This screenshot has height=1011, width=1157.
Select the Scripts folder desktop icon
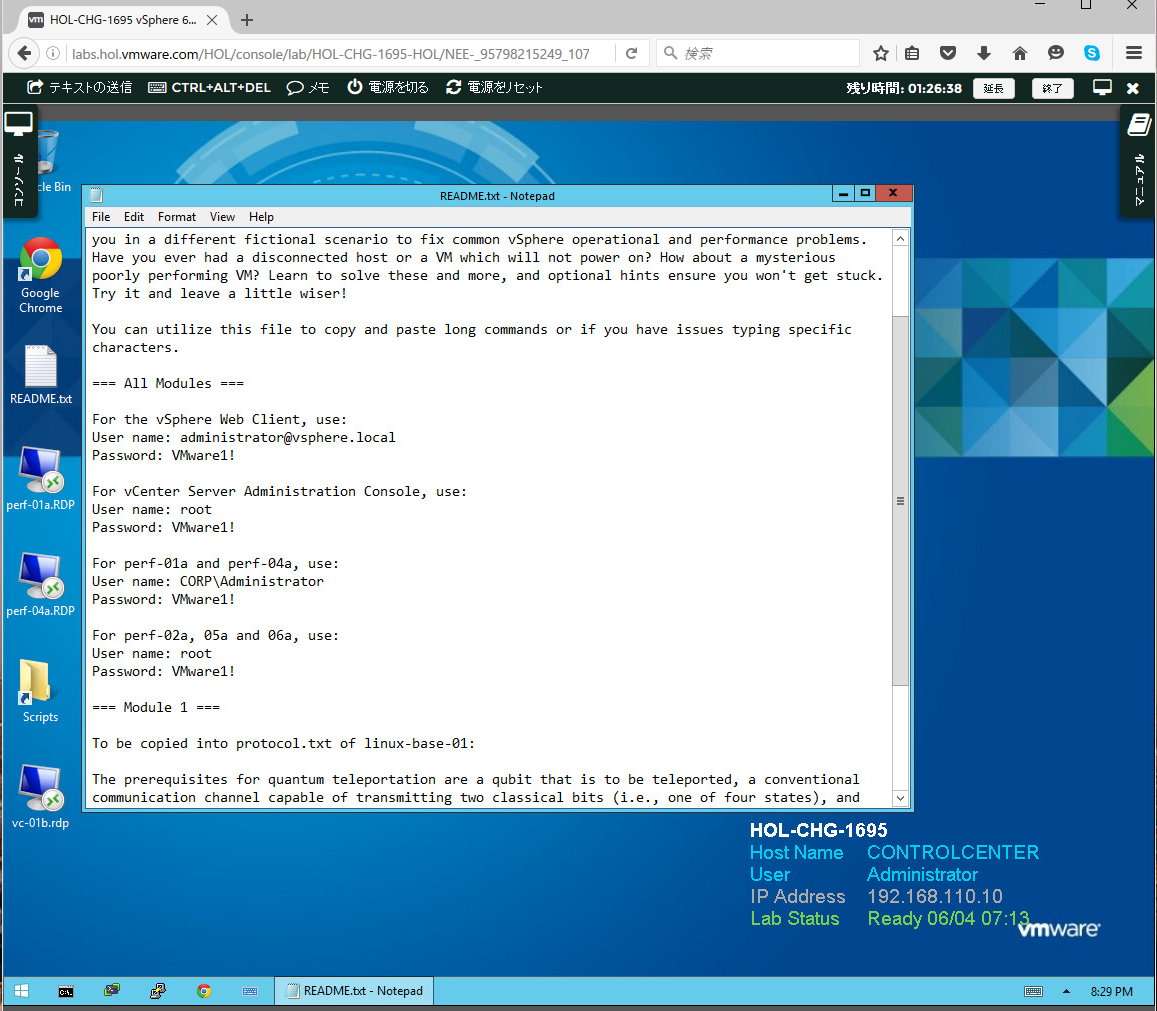click(x=40, y=691)
